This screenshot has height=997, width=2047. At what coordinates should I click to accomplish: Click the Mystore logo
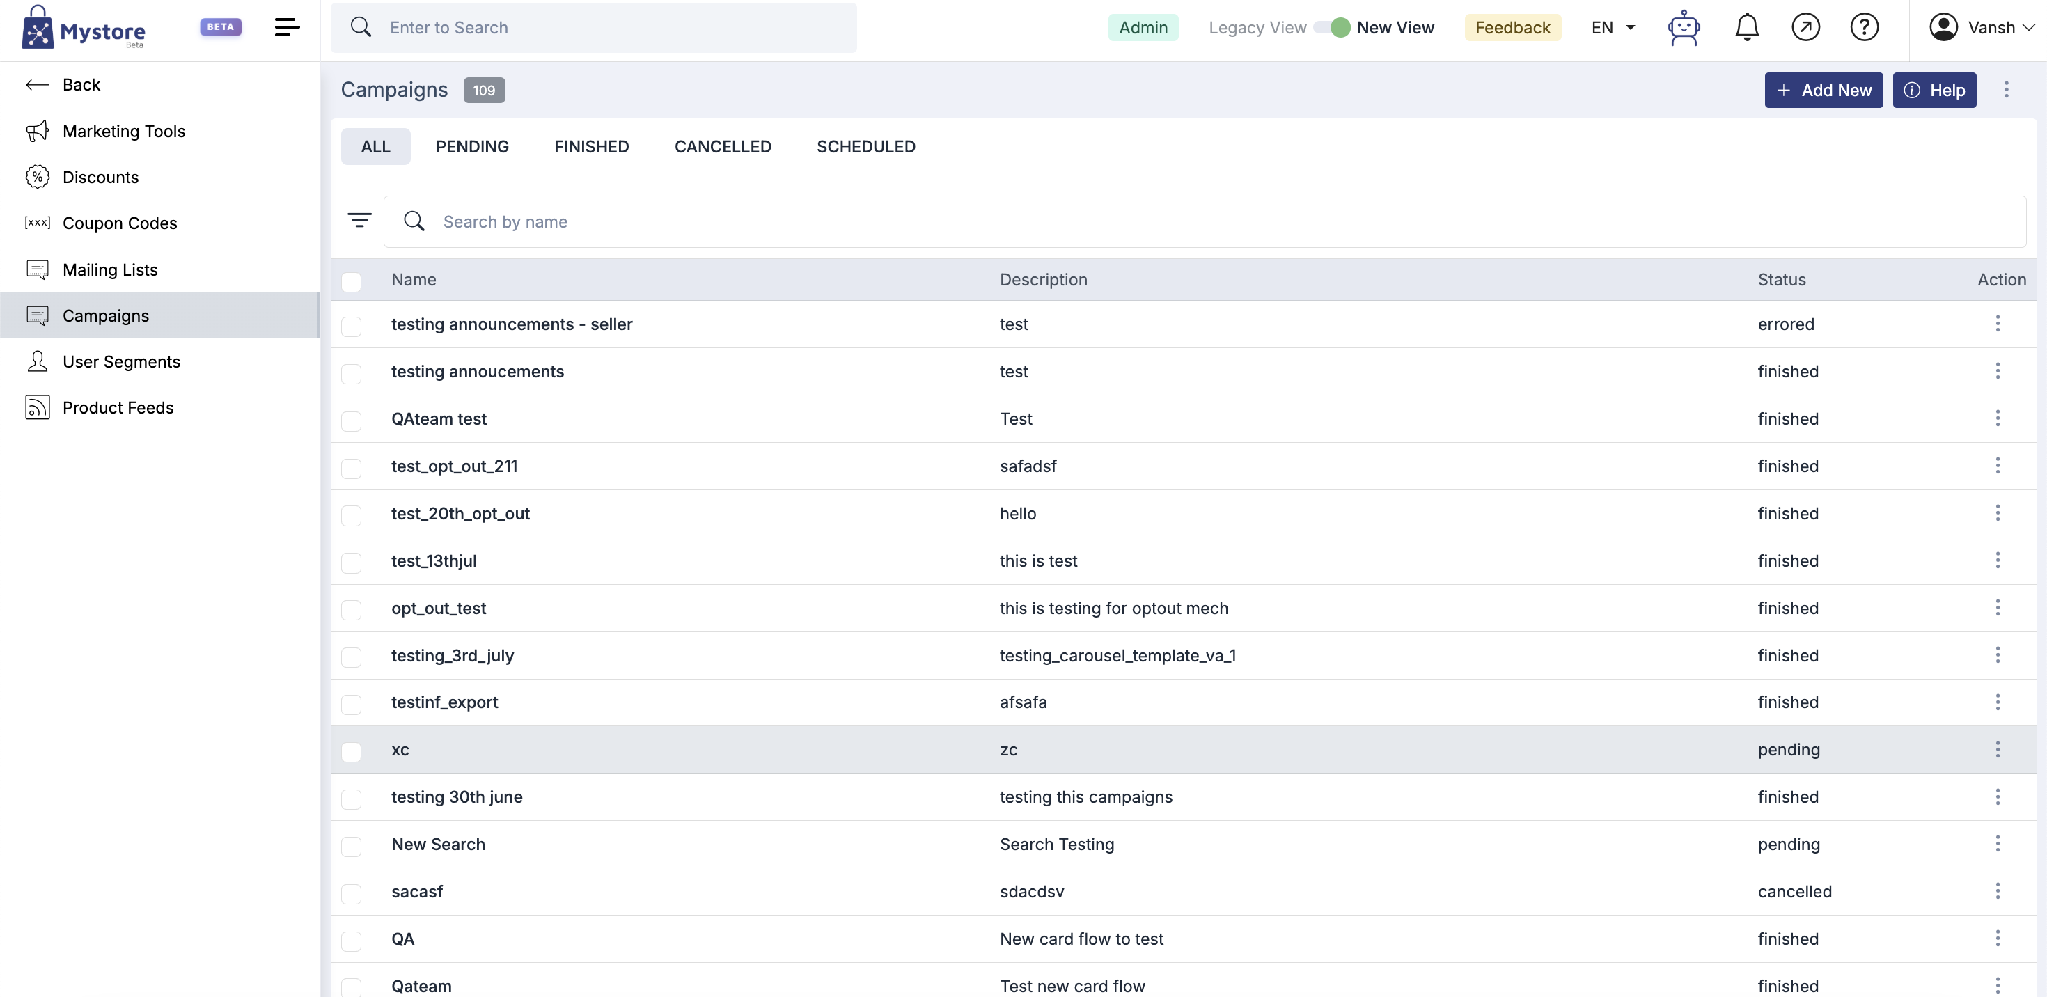tap(84, 28)
